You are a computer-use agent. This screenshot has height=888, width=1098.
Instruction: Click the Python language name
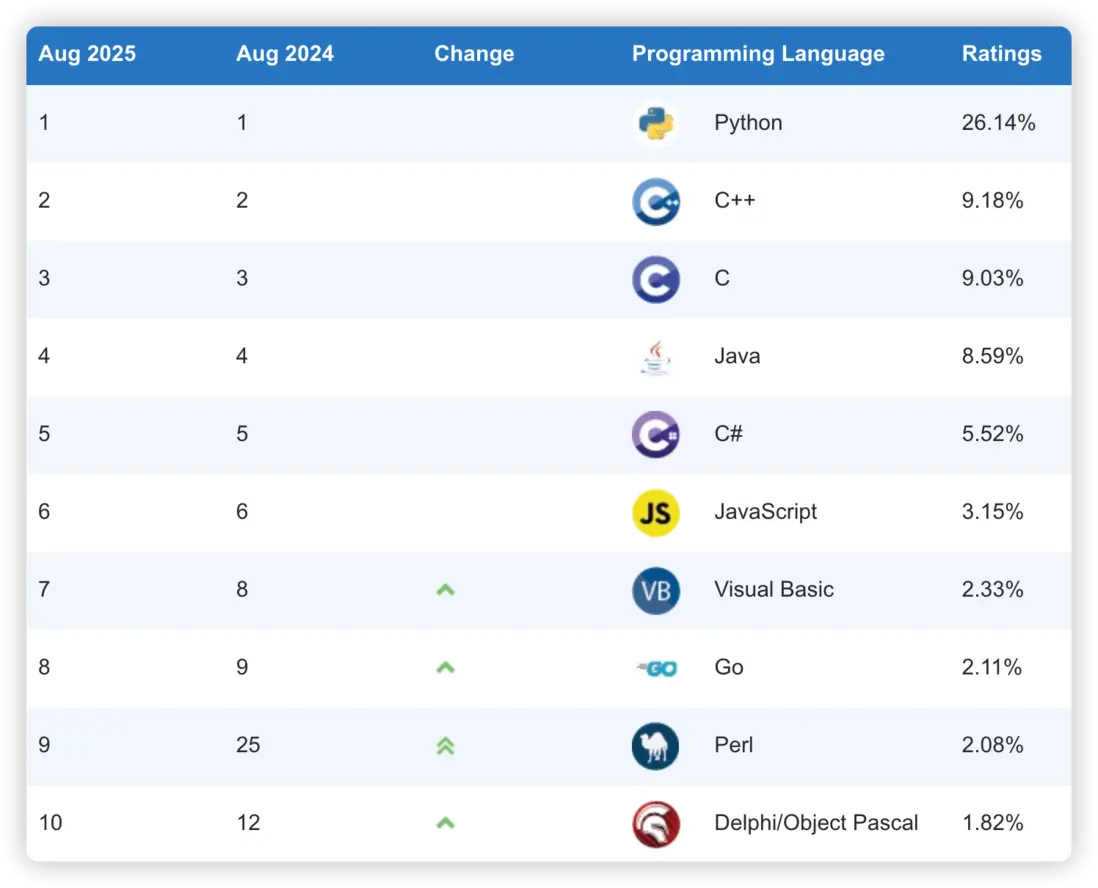(748, 123)
